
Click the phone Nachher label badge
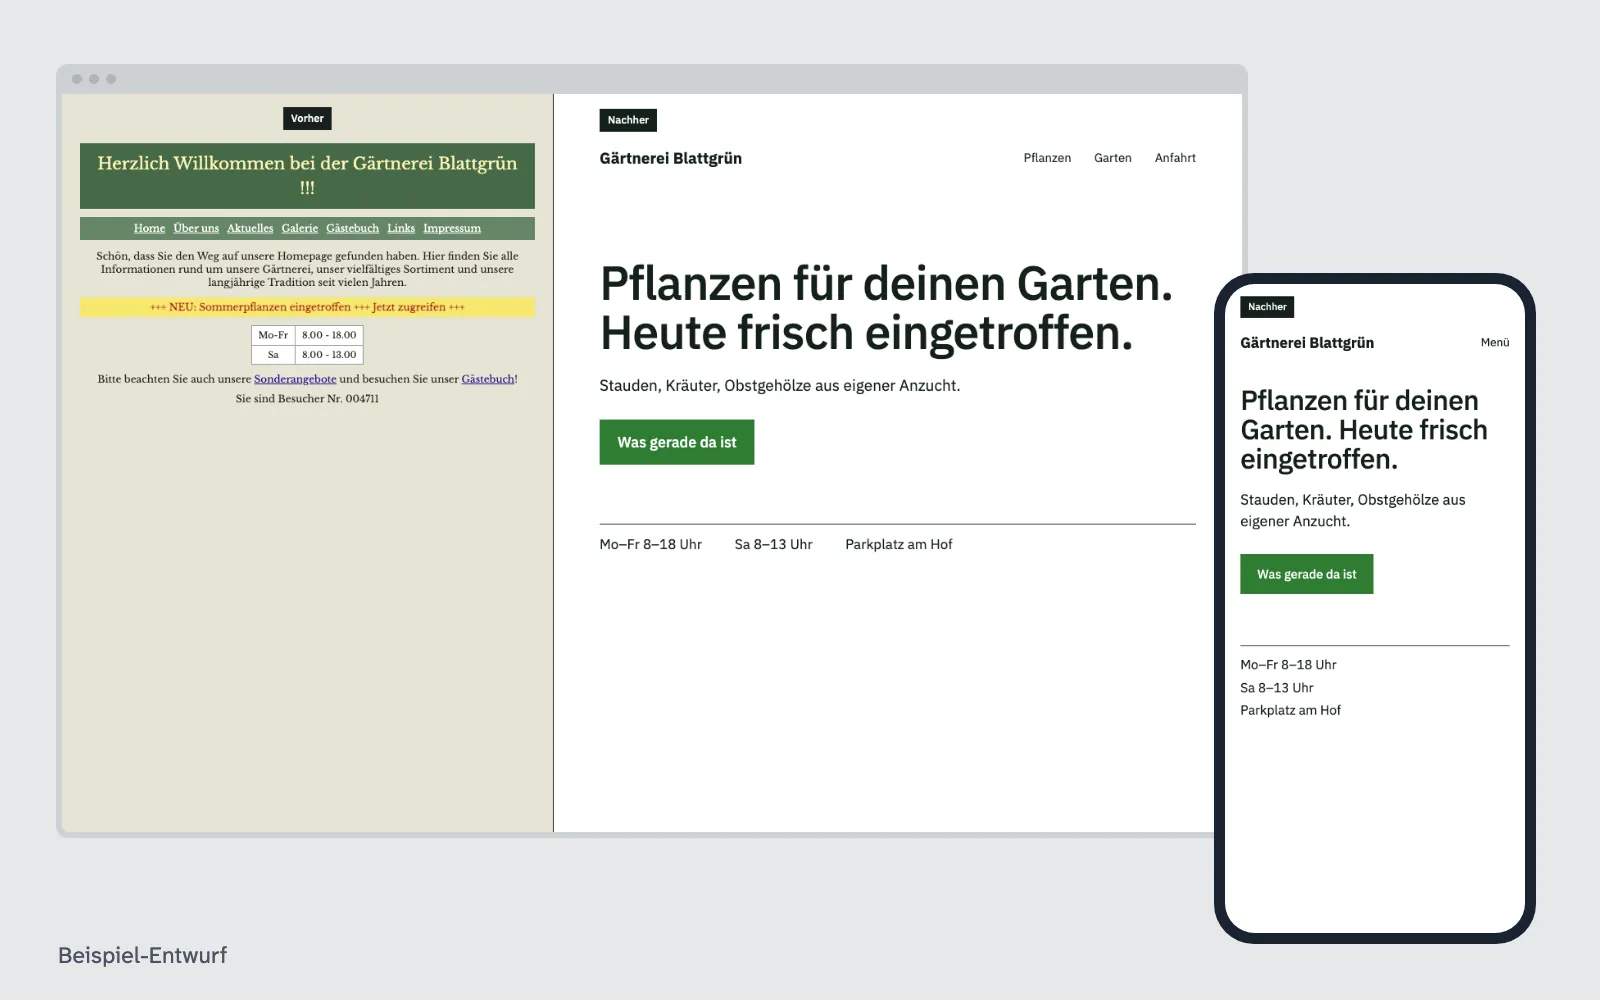[1267, 307]
